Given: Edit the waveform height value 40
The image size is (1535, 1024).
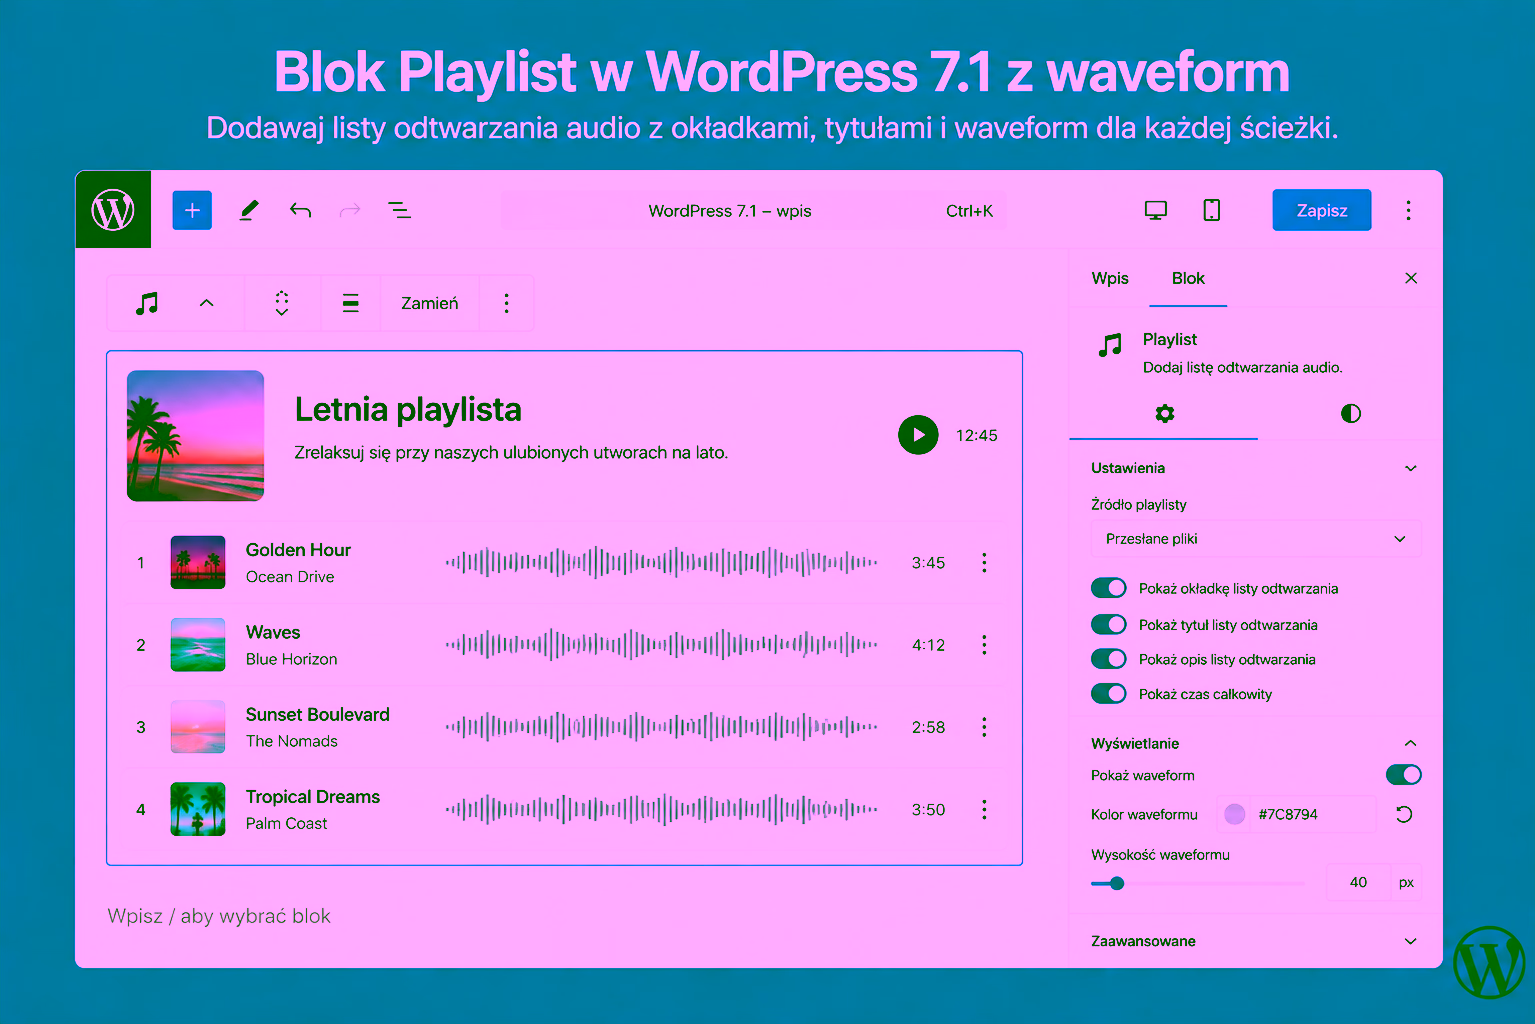Looking at the screenshot, I should pos(1358,882).
